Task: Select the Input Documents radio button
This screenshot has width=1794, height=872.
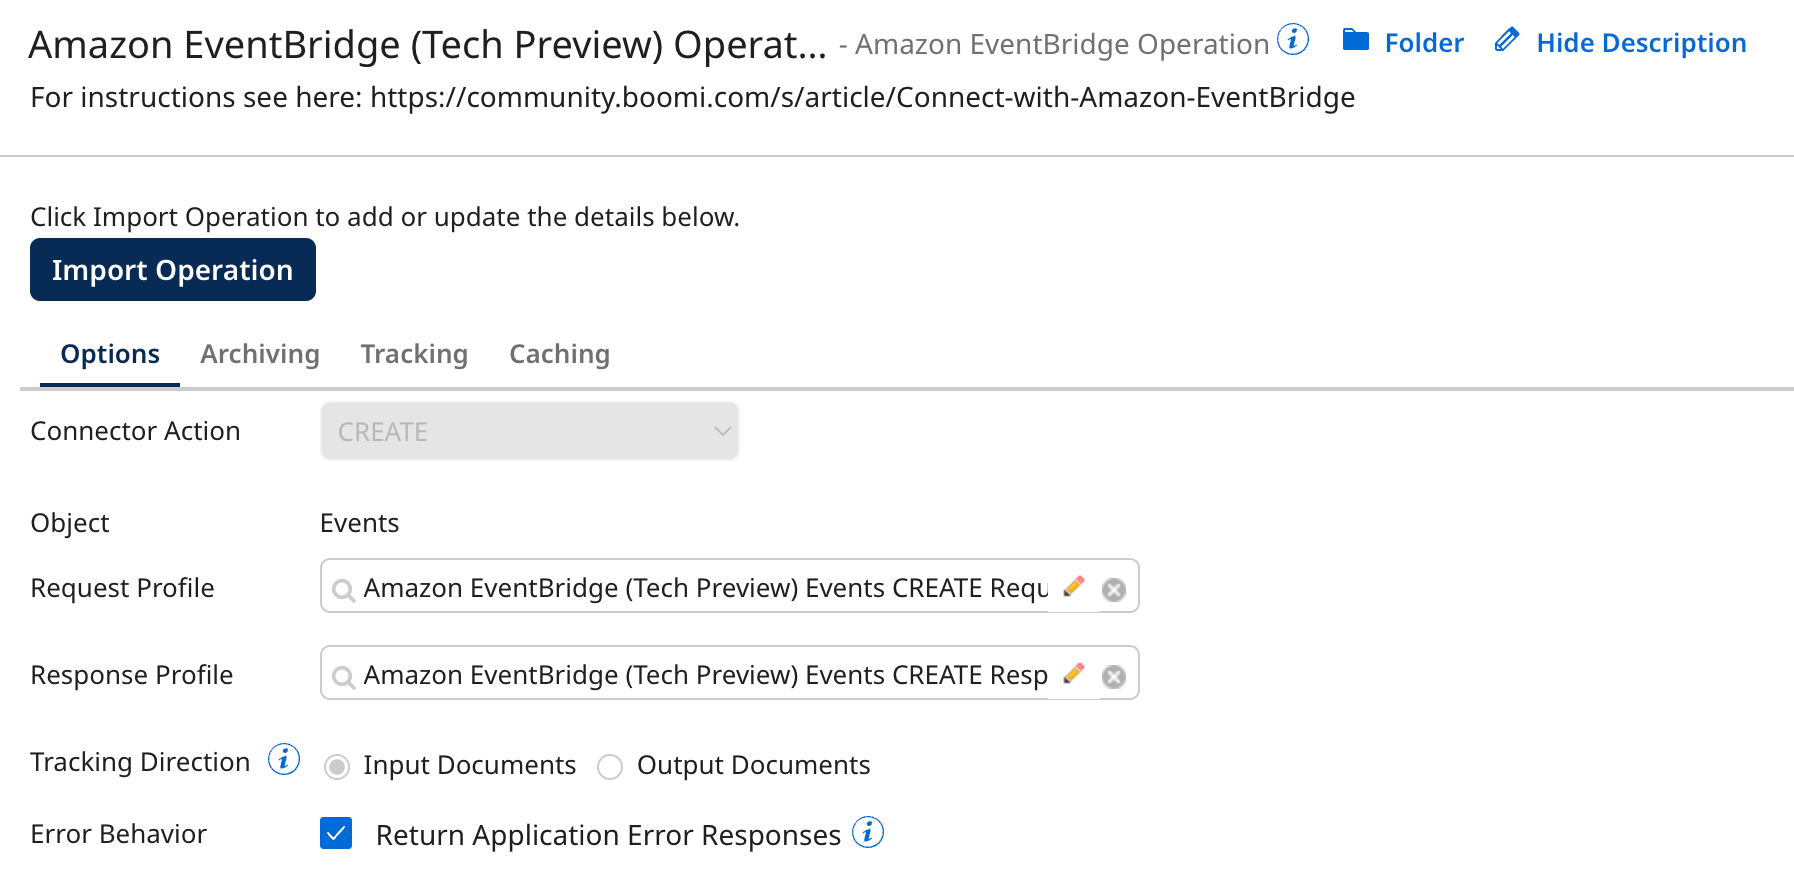Action: pyautogui.click(x=337, y=765)
